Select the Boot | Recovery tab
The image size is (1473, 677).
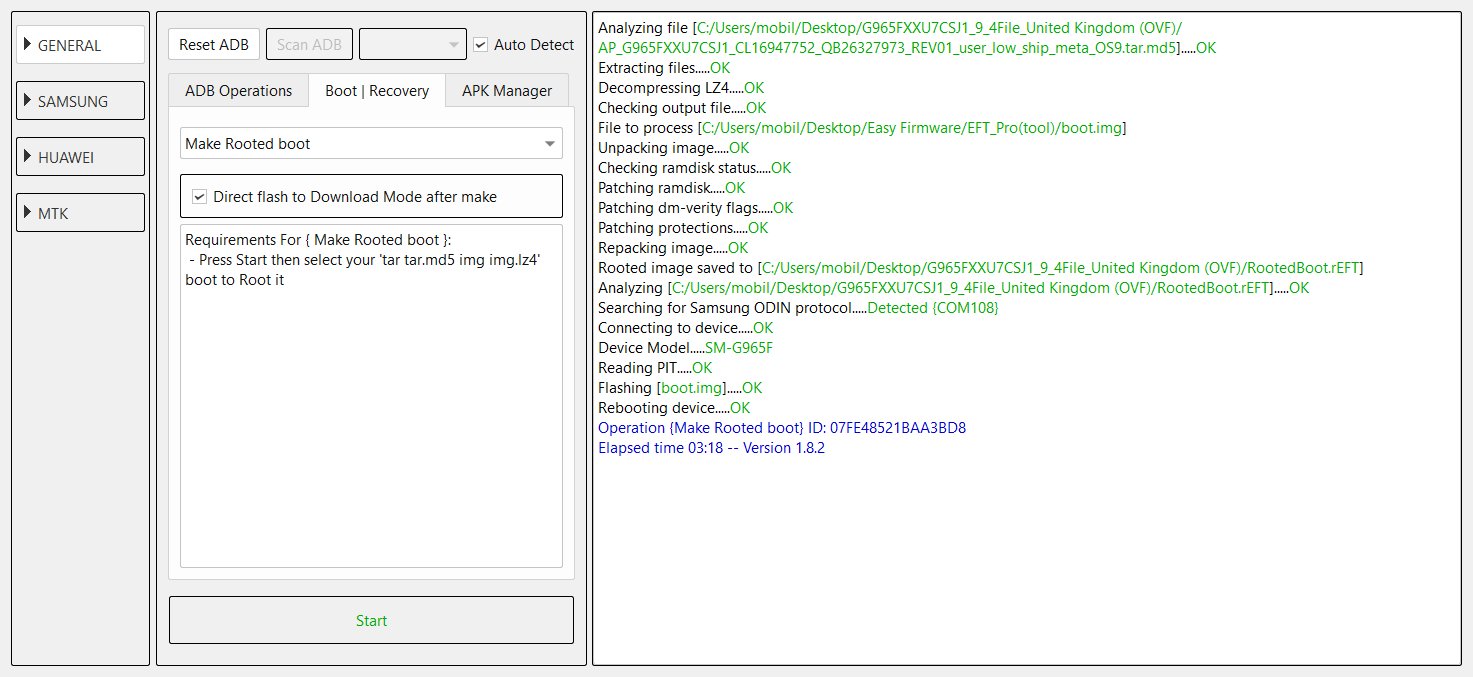pyautogui.click(x=377, y=90)
